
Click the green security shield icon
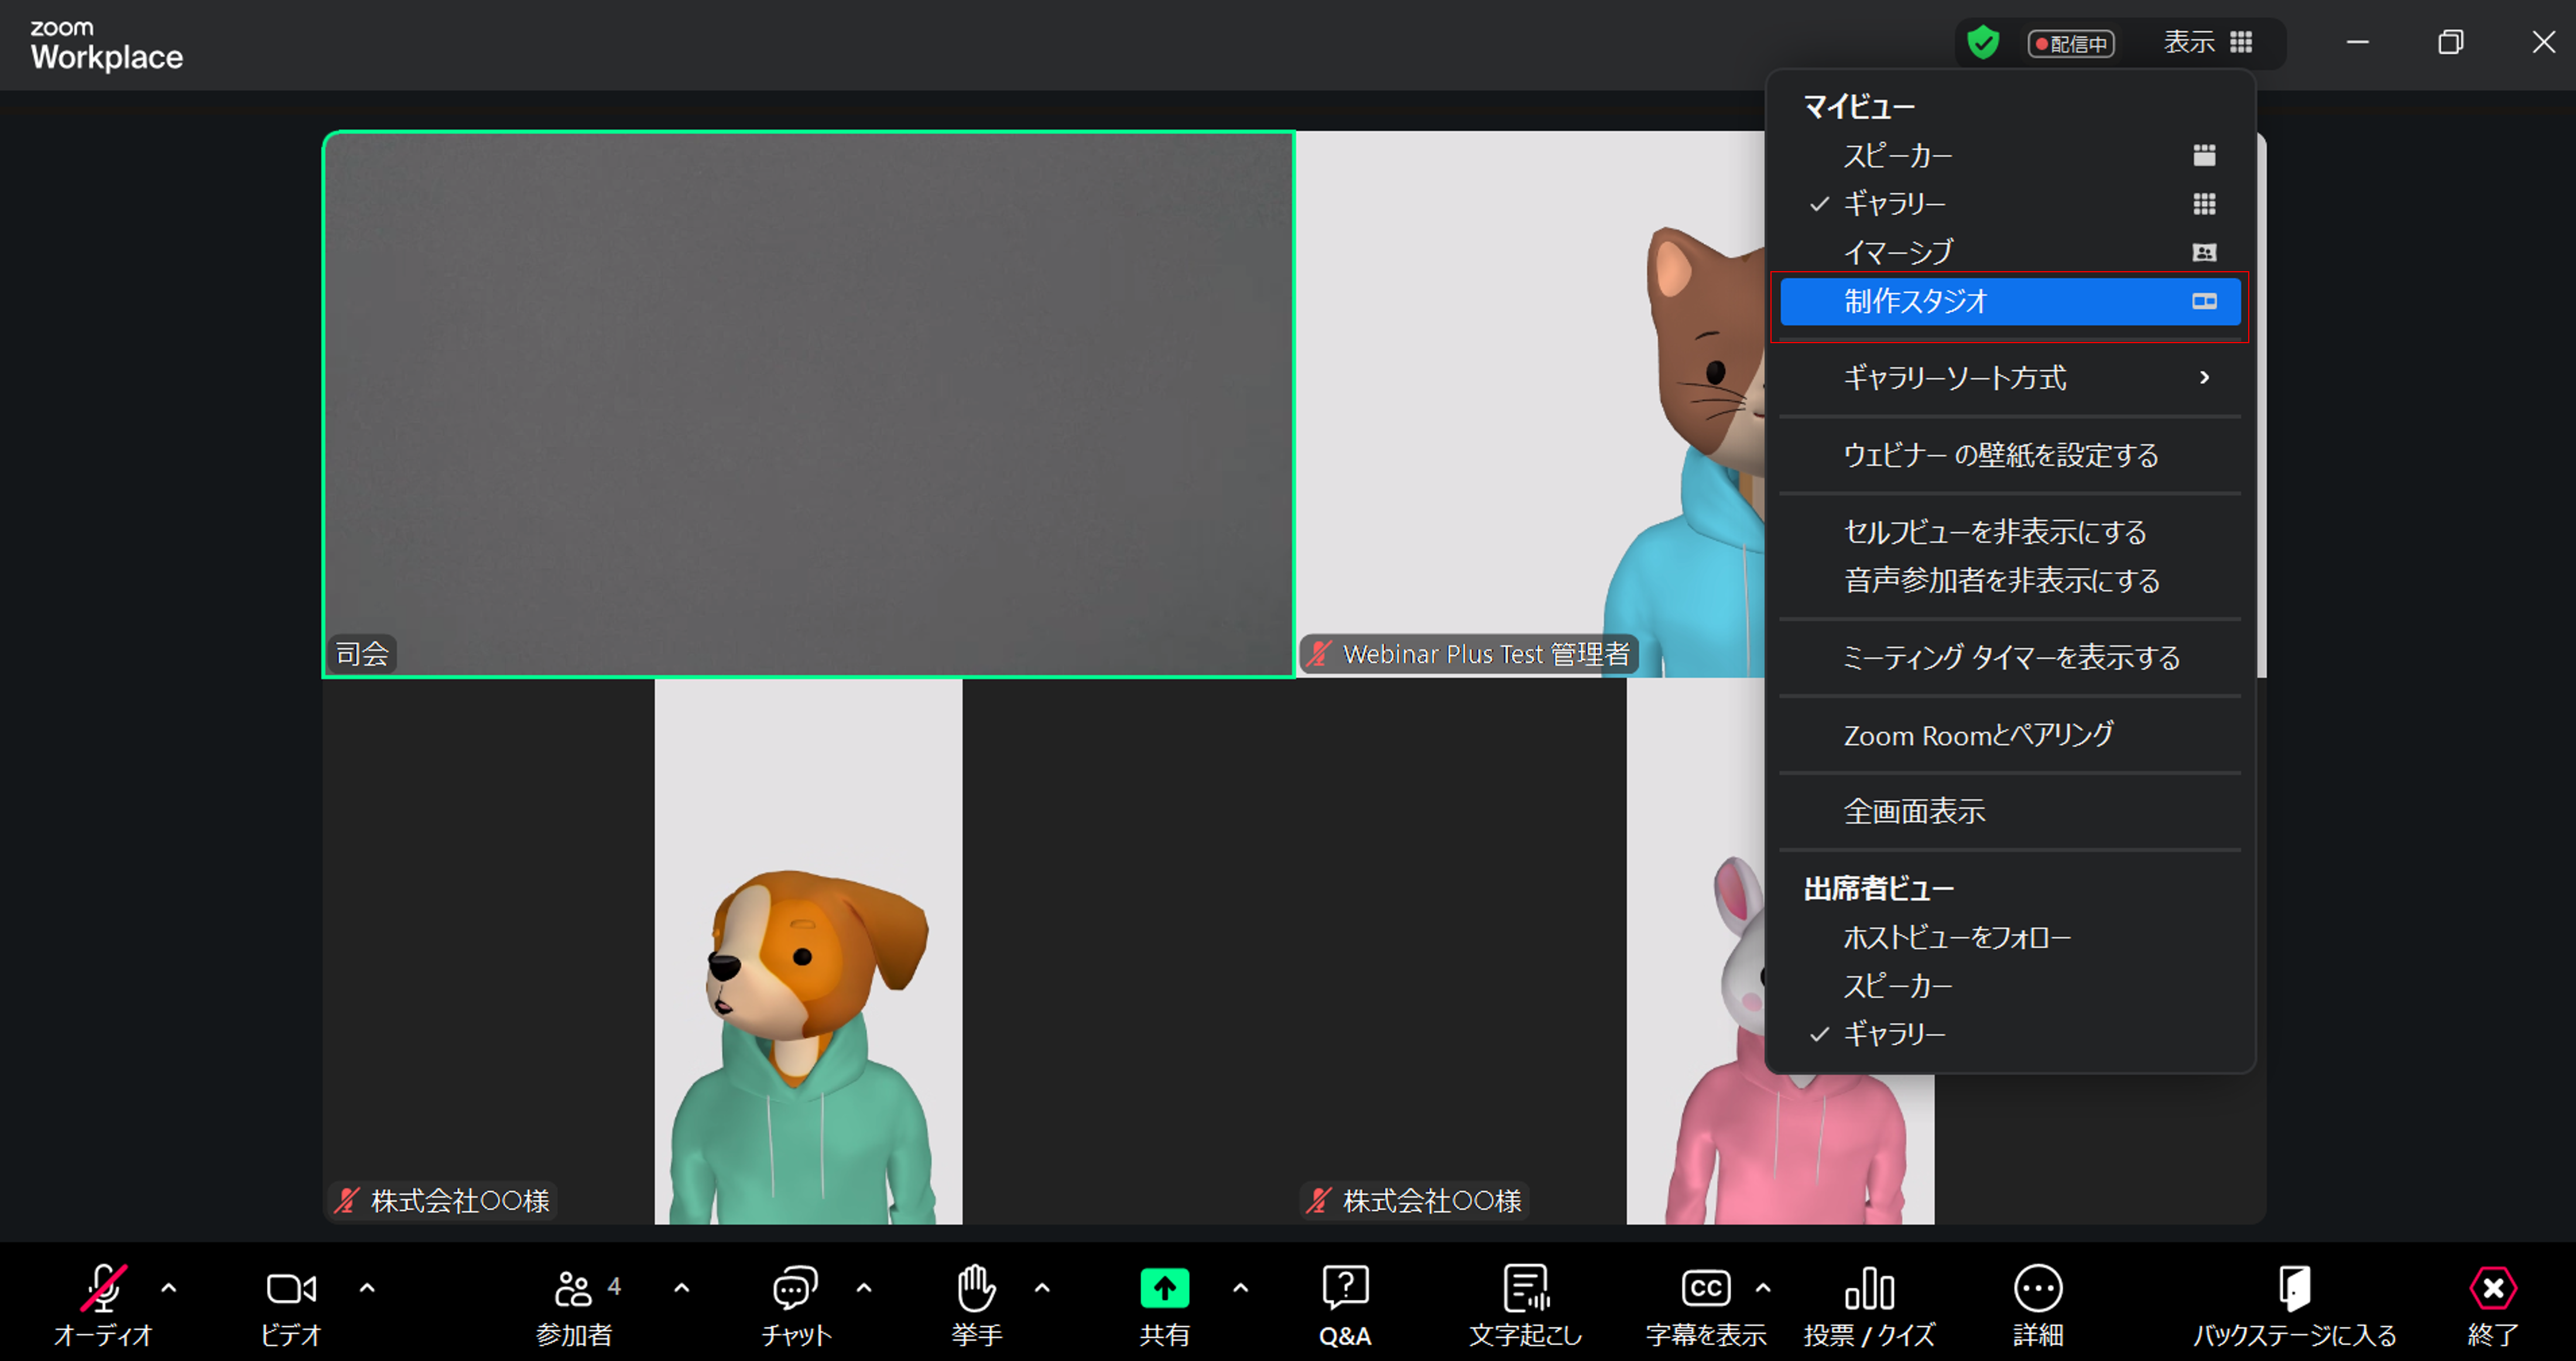(1983, 43)
